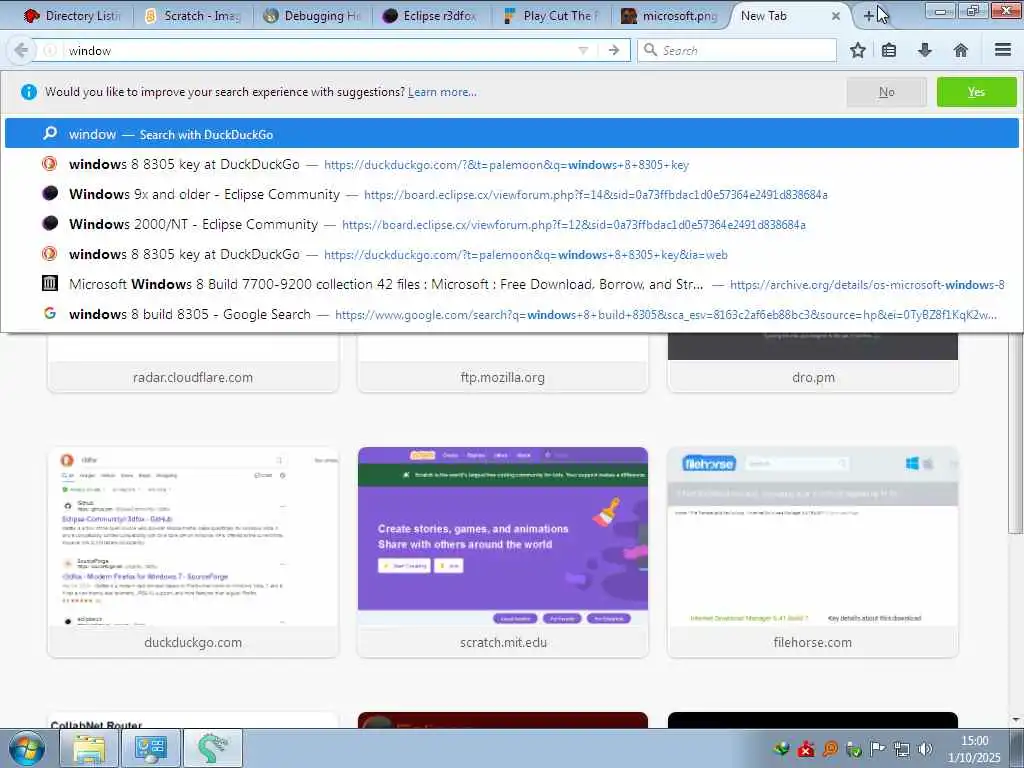Open the hamburger menu
Viewport: 1024px width, 768px height.
click(1003, 50)
